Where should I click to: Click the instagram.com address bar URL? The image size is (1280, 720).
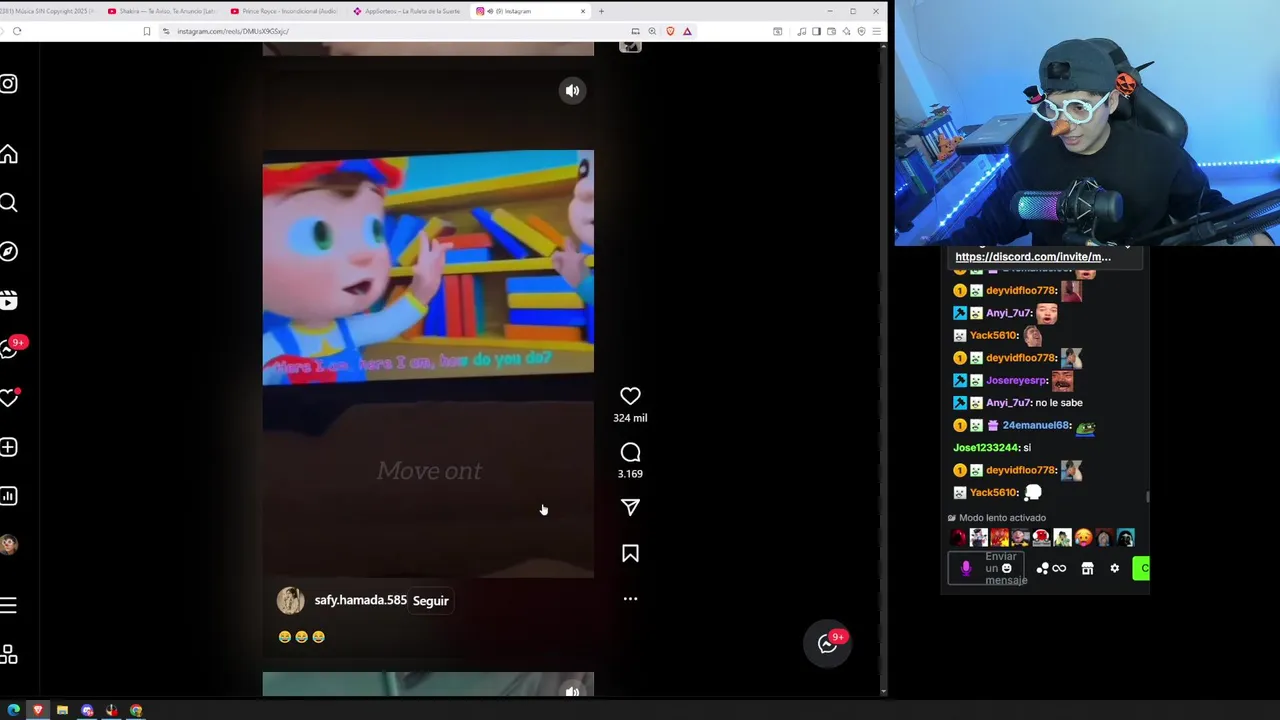point(233,31)
